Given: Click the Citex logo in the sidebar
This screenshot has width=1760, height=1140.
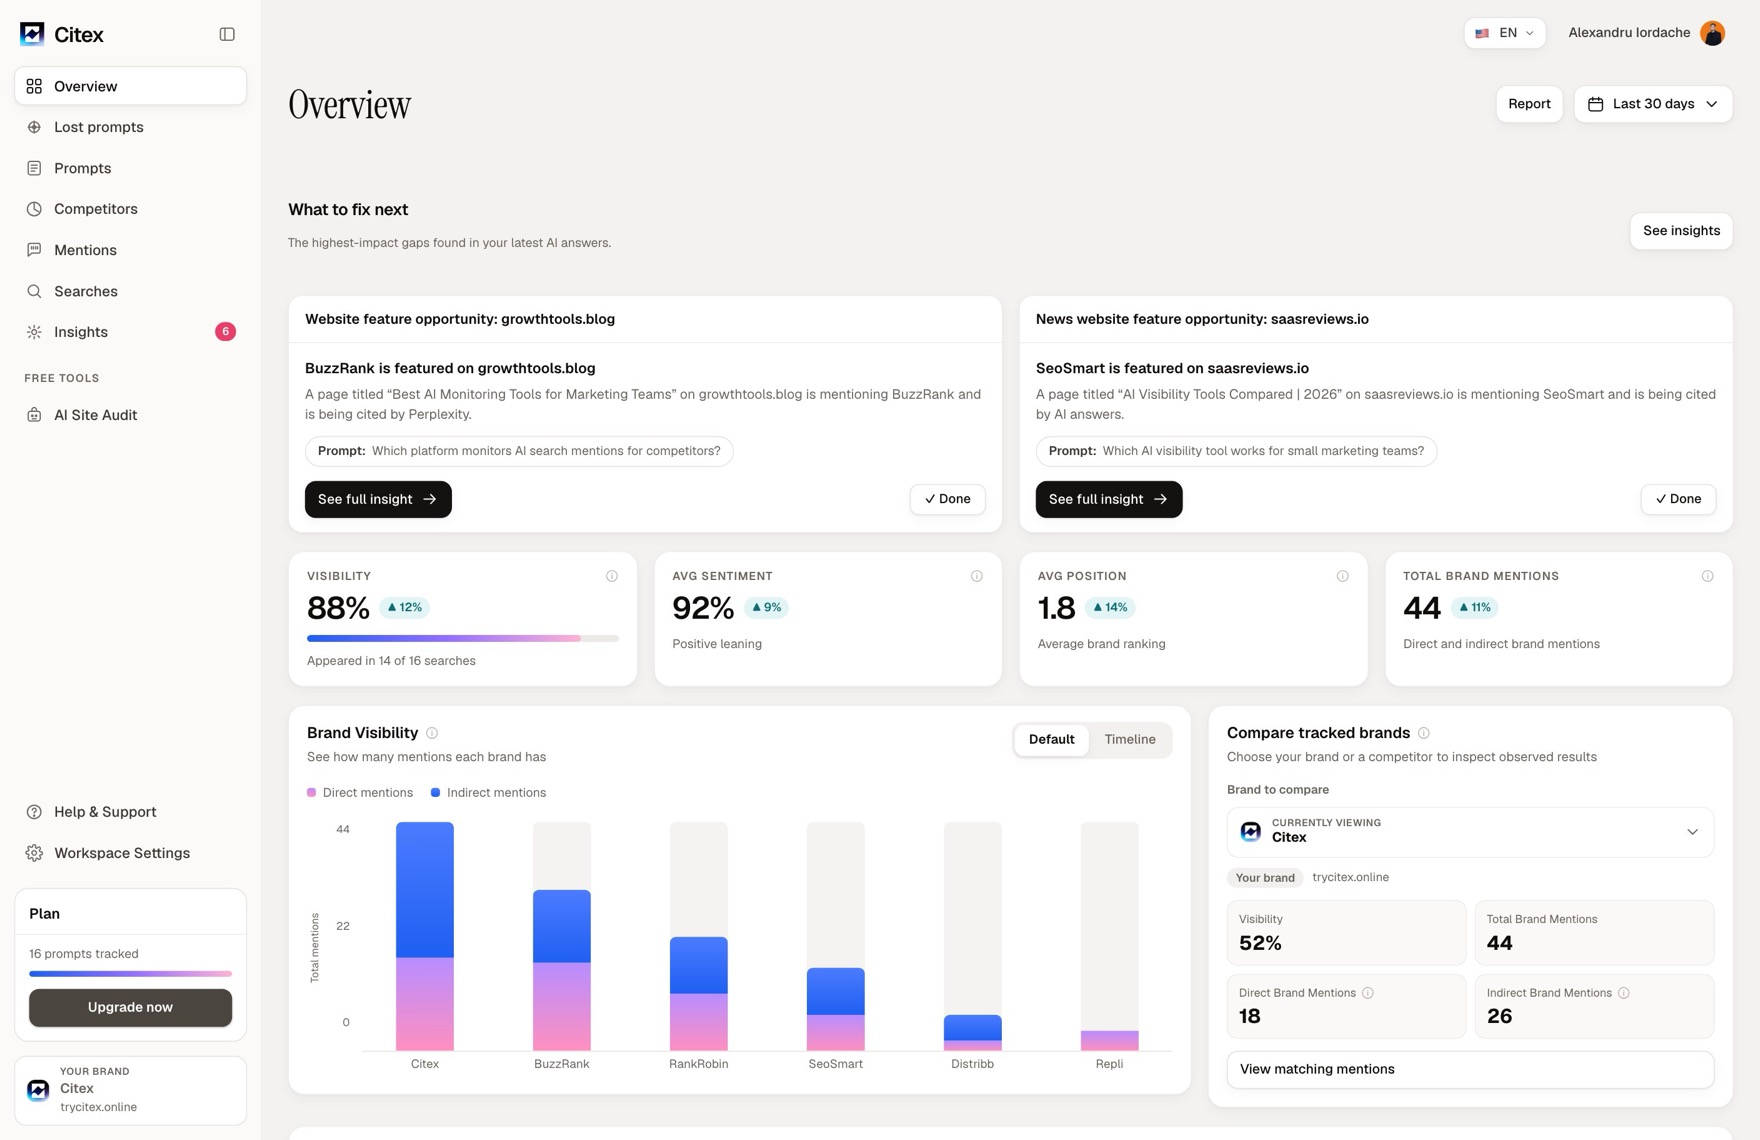Looking at the screenshot, I should point(62,34).
